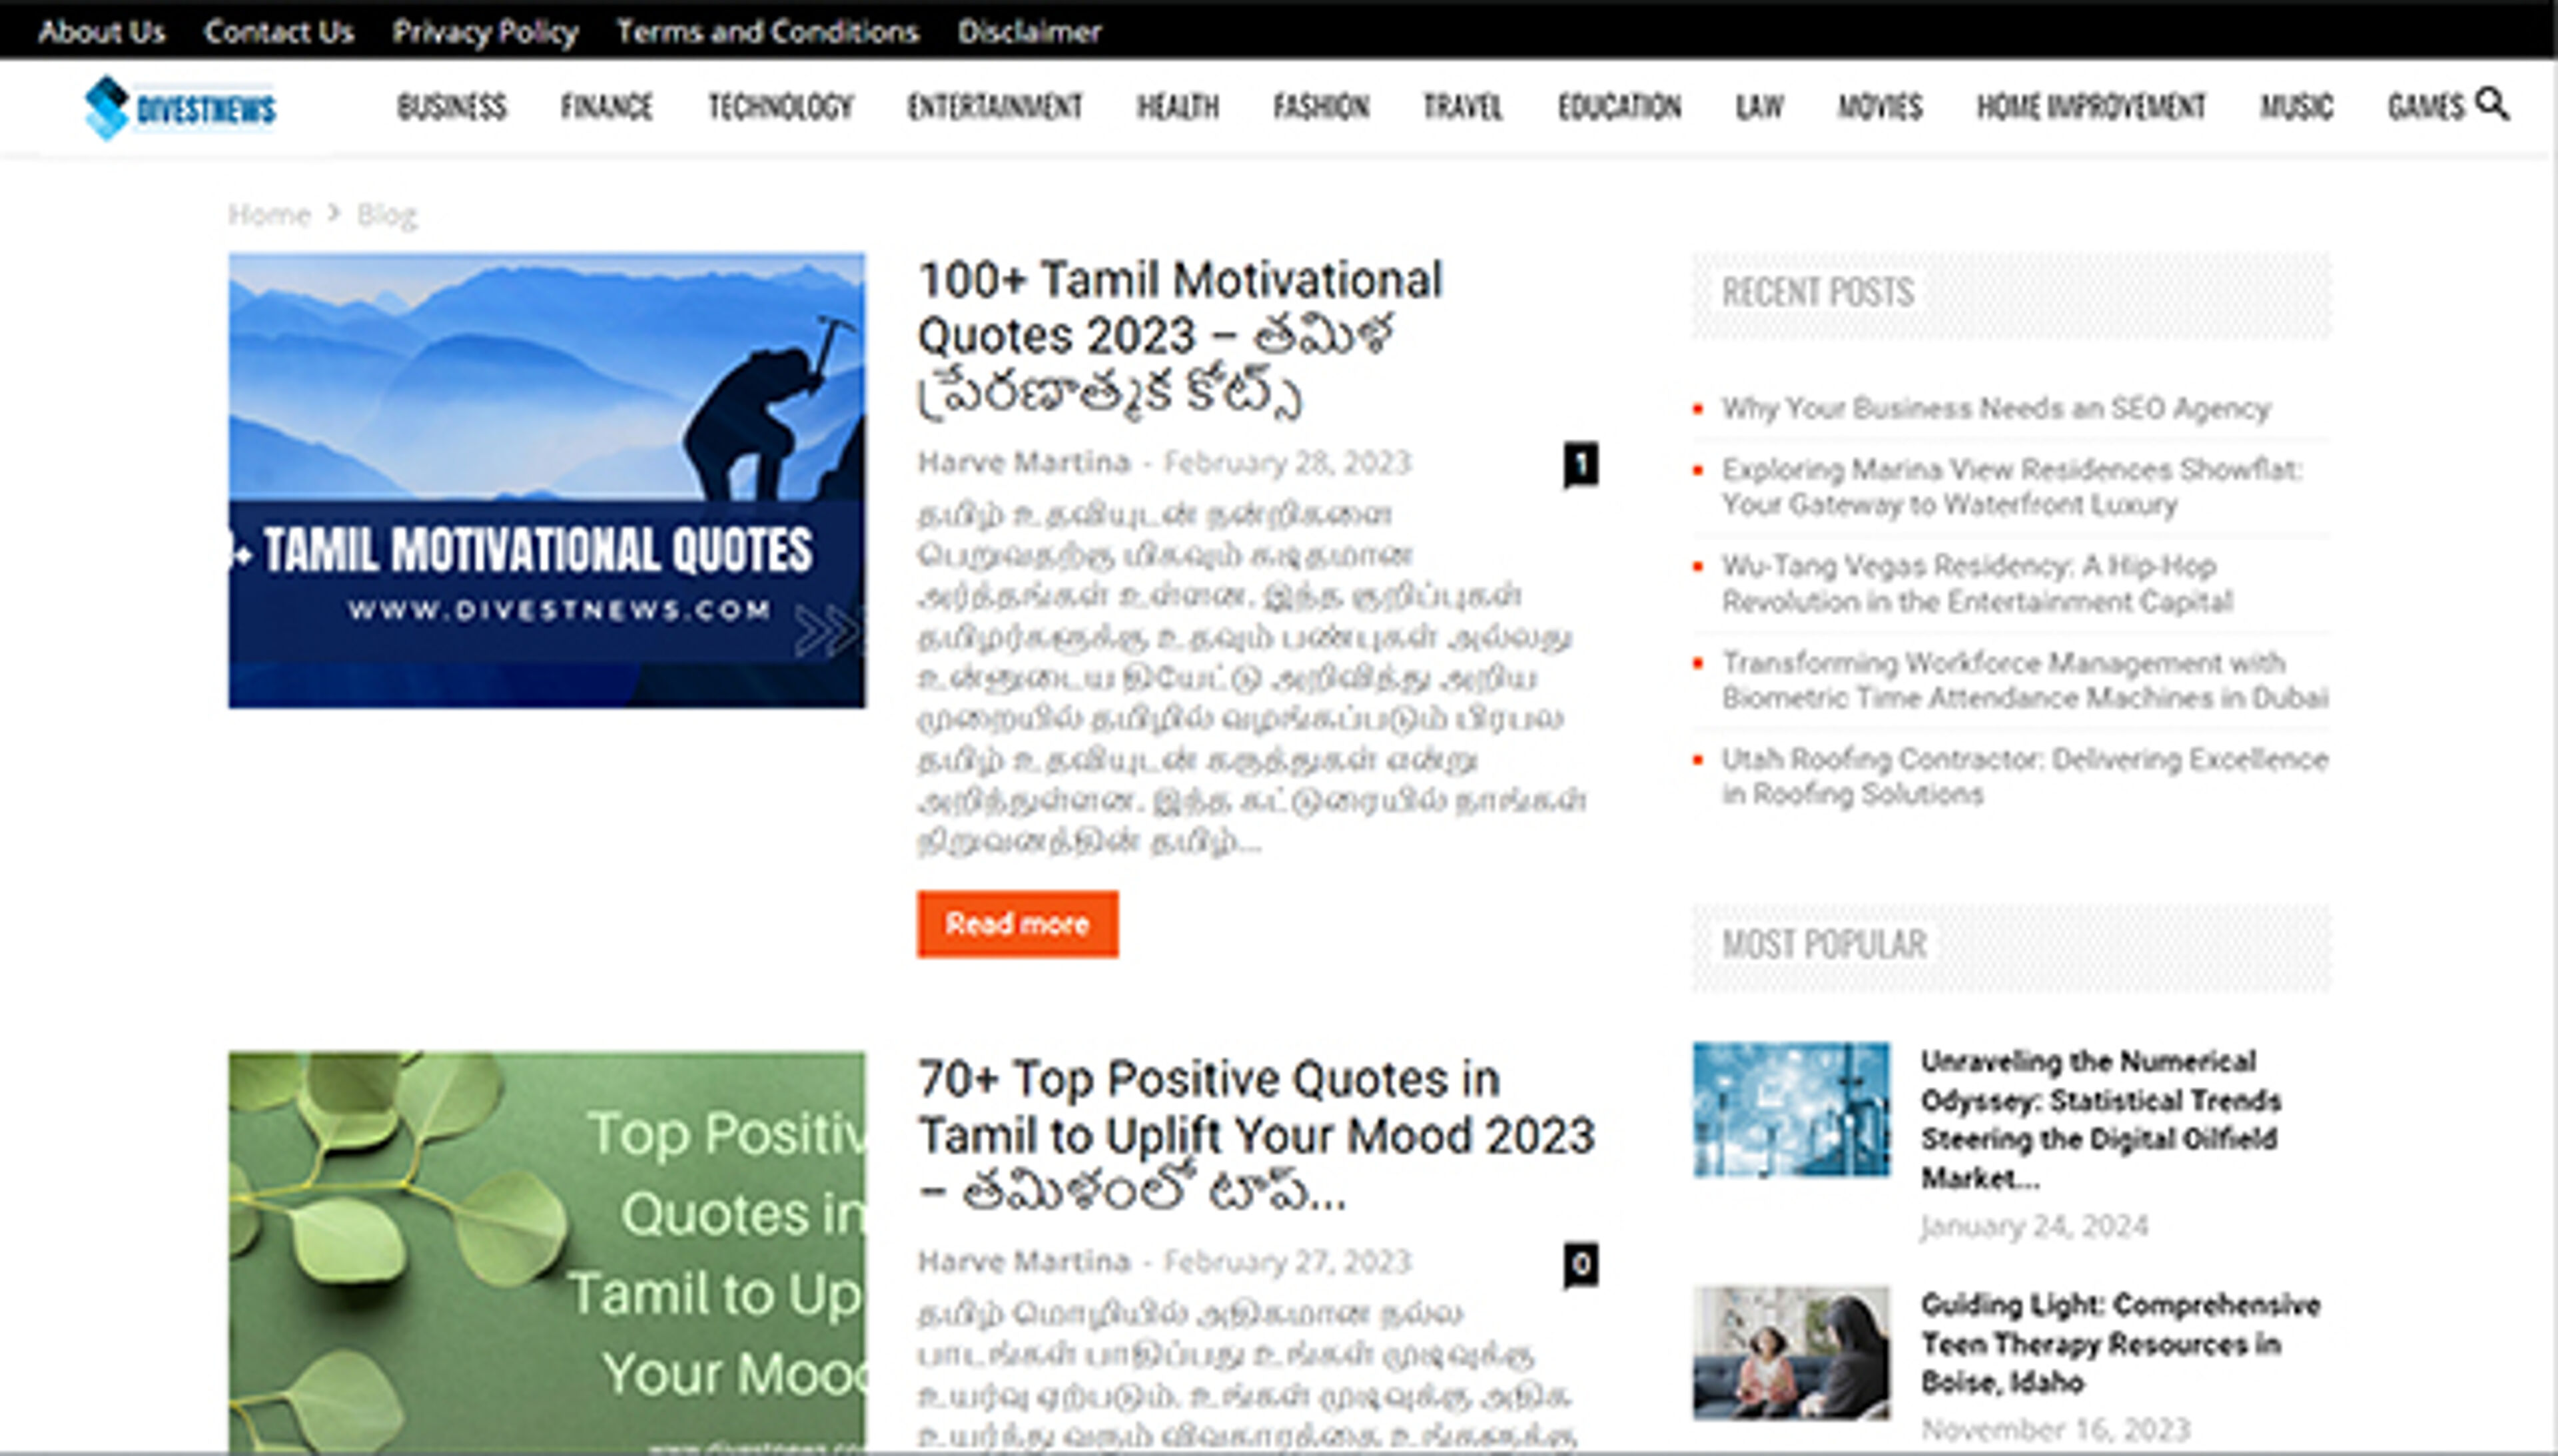Click the comment count badge on the Tamil quotes post
Screen dimensions: 2558x1456
click(1580, 463)
